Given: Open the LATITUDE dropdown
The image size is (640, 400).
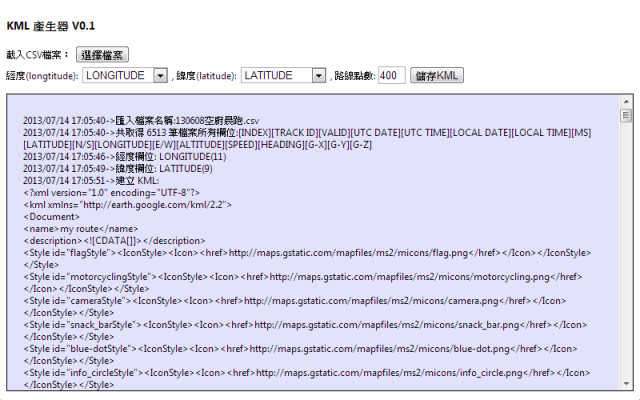Looking at the screenshot, I should click(283, 76).
